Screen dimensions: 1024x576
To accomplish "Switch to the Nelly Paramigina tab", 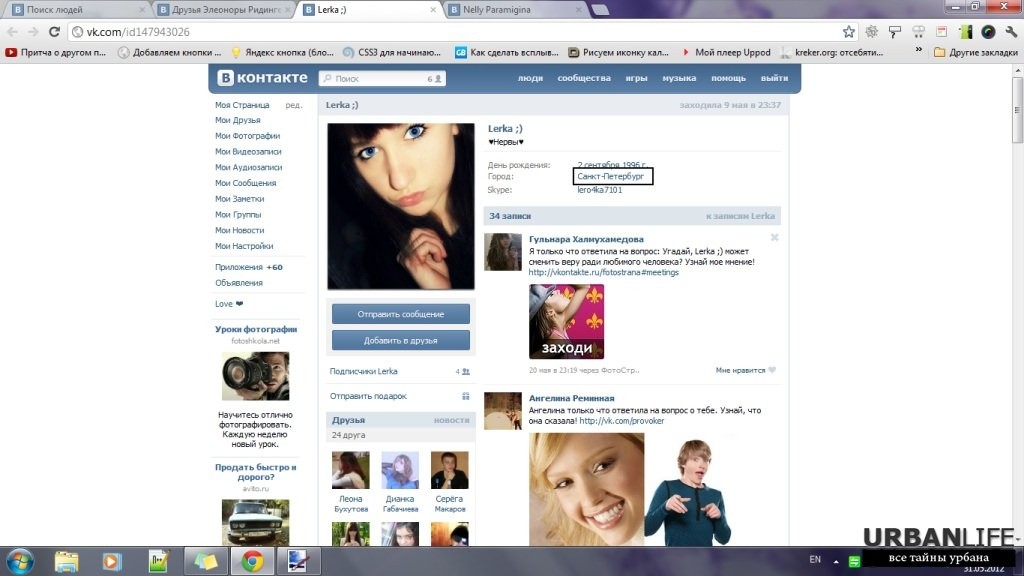I will pos(515,10).
